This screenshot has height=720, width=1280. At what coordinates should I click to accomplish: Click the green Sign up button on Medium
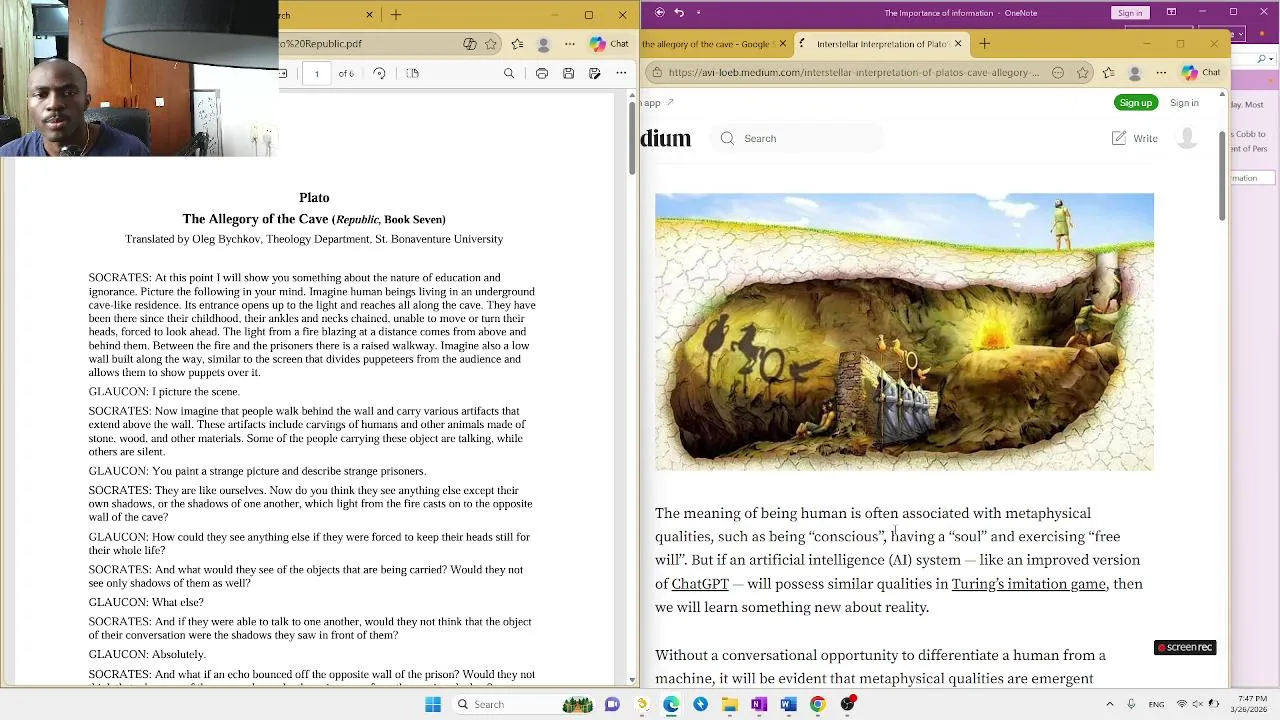(1136, 102)
